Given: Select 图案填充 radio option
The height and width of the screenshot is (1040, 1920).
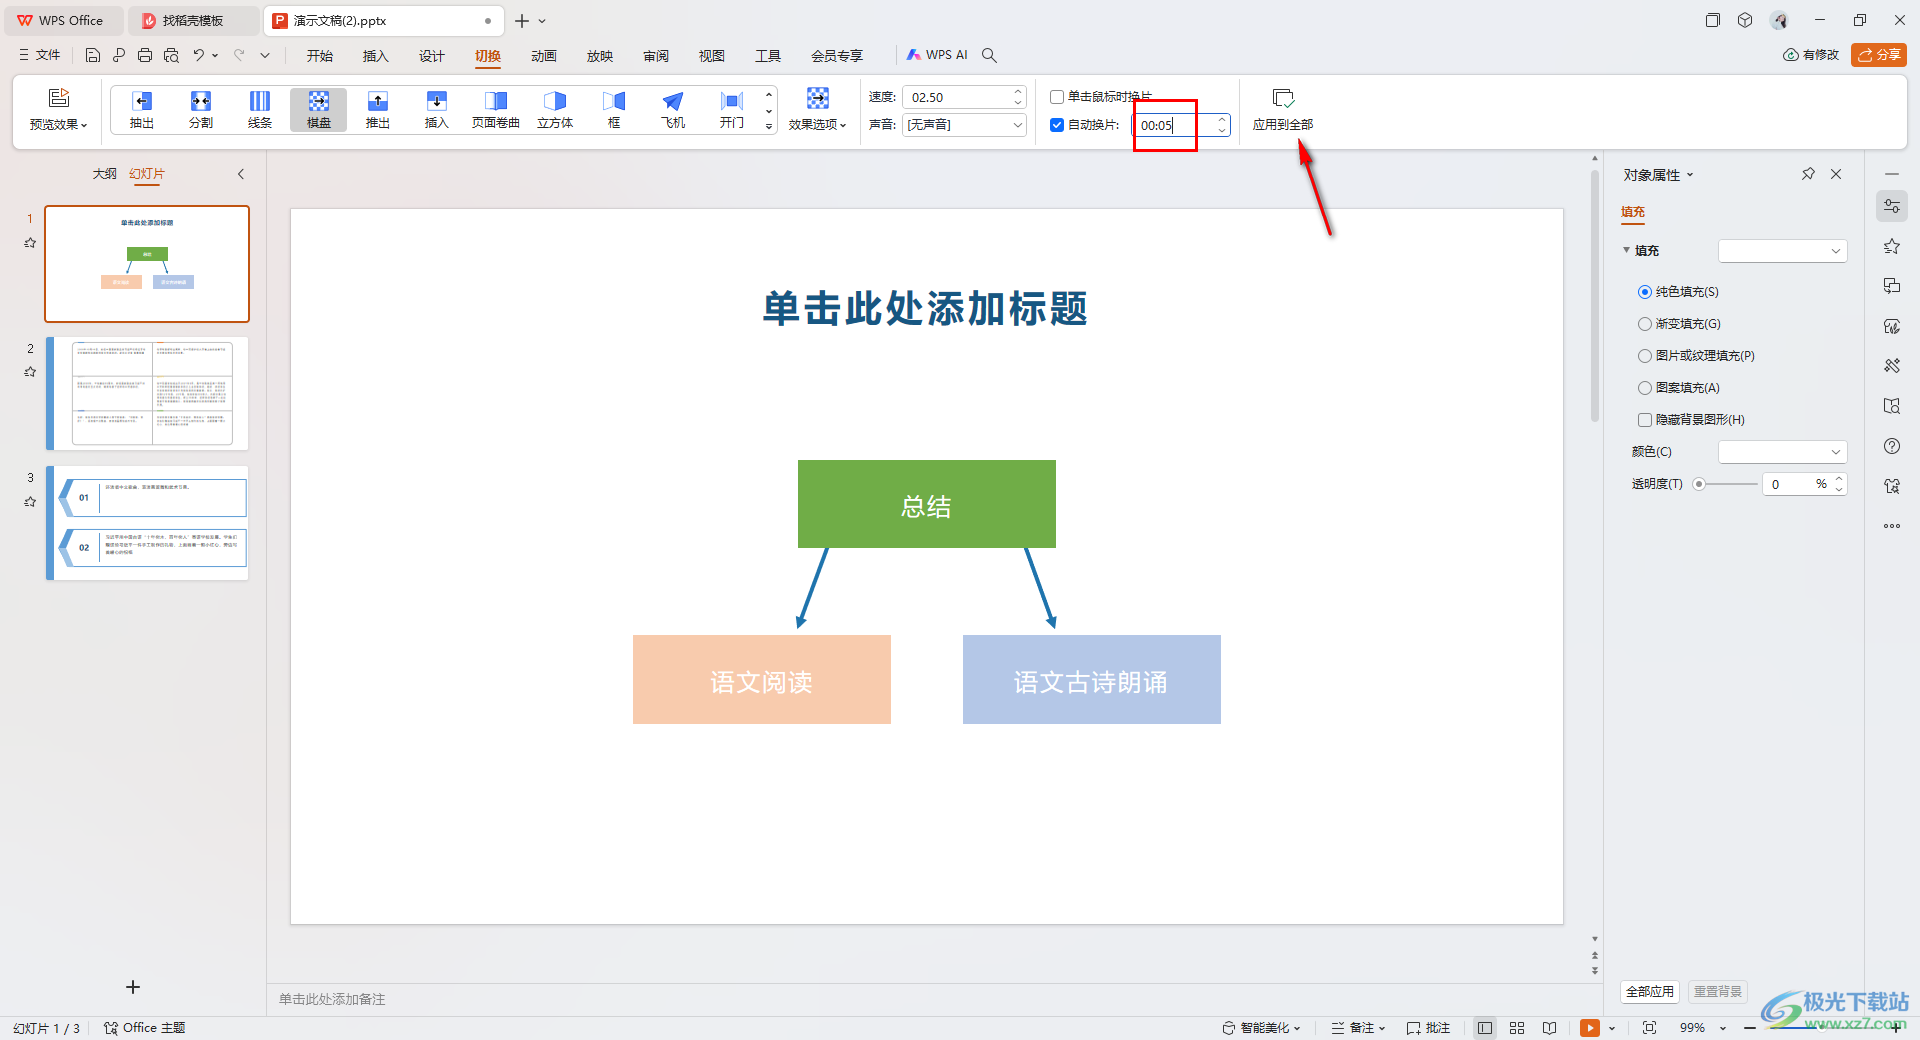Looking at the screenshot, I should click(x=1645, y=388).
